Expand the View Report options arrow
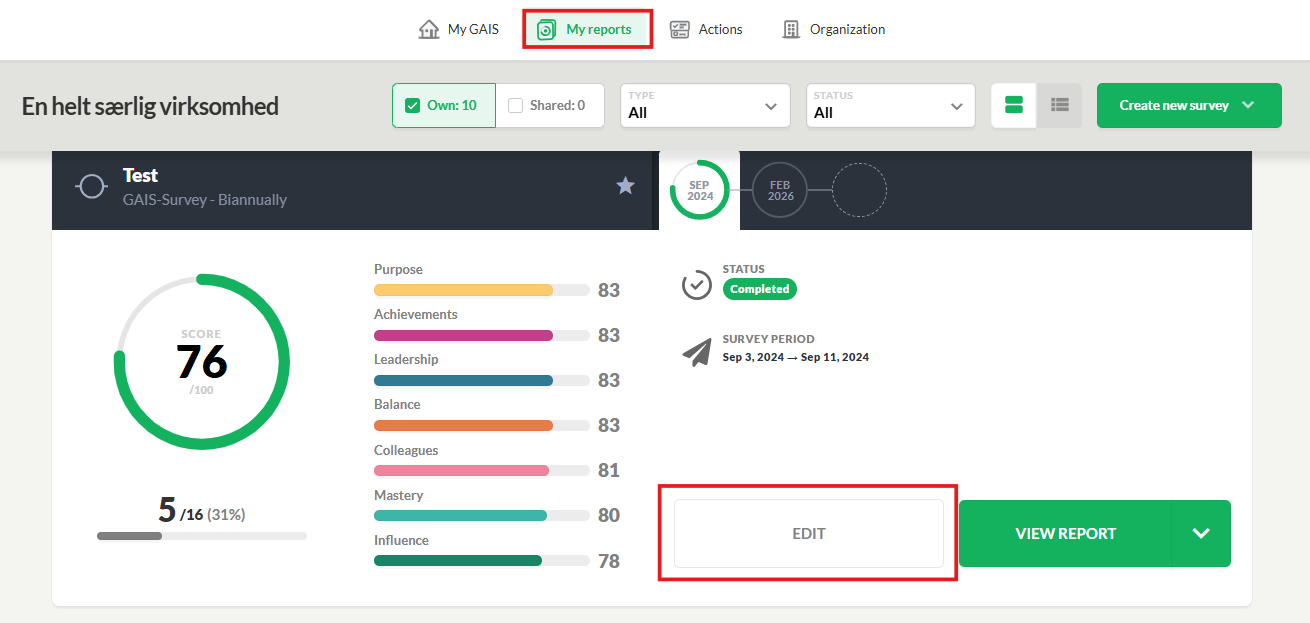The height and width of the screenshot is (623, 1310). click(1201, 534)
